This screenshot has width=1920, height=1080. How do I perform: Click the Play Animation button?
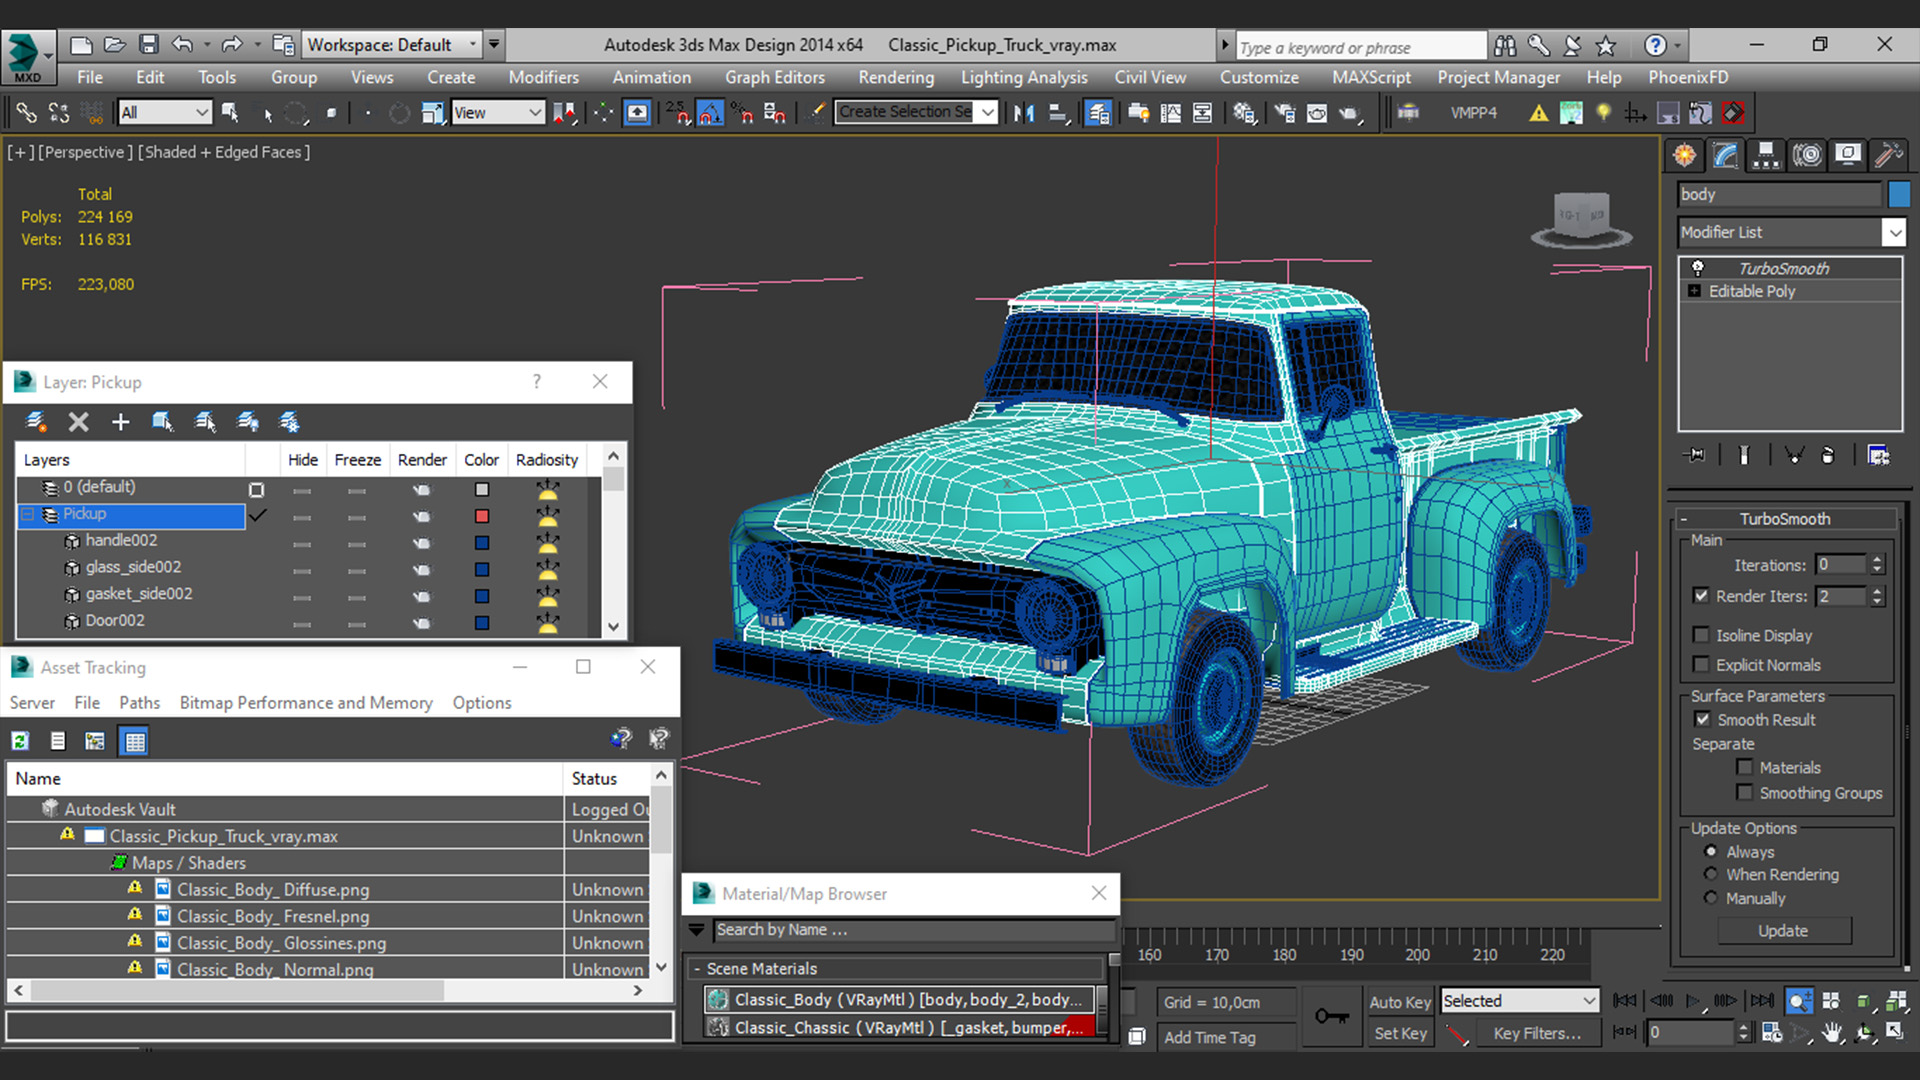(1693, 1000)
